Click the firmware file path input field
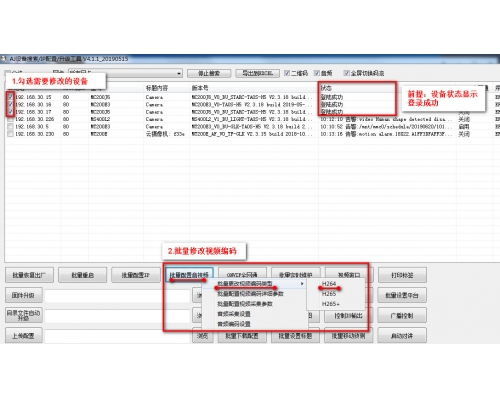The height and width of the screenshot is (400, 500). tap(117, 296)
